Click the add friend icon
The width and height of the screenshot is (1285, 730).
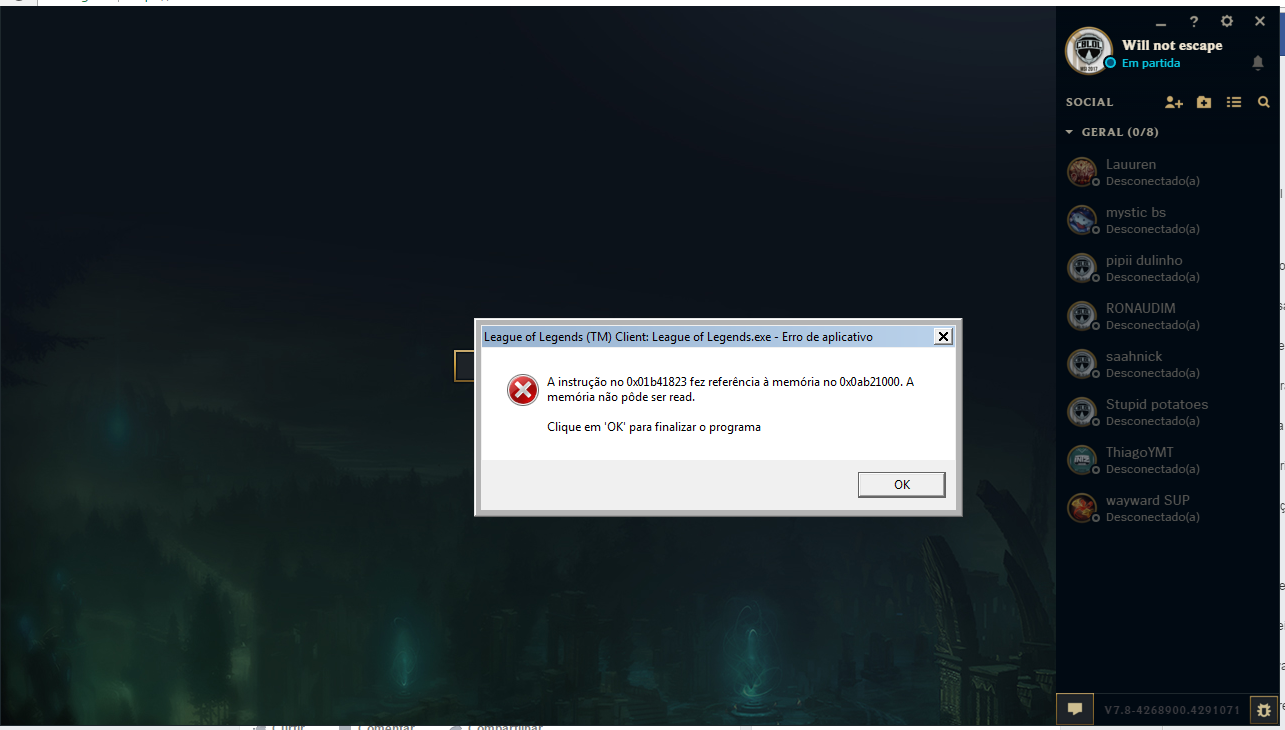click(1174, 102)
